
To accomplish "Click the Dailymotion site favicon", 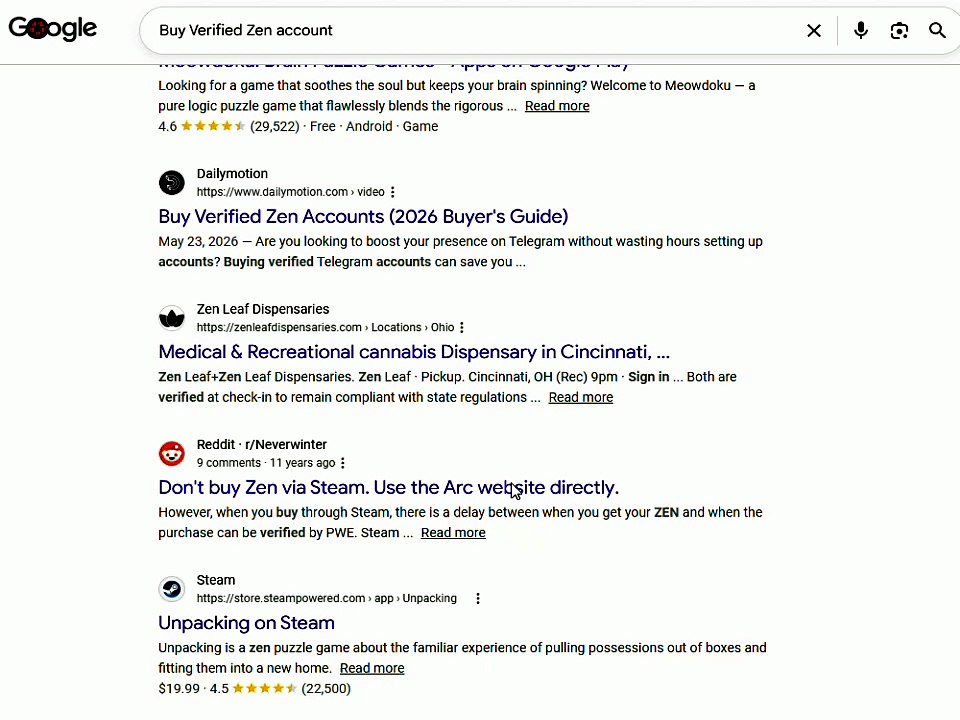I will 171,182.
